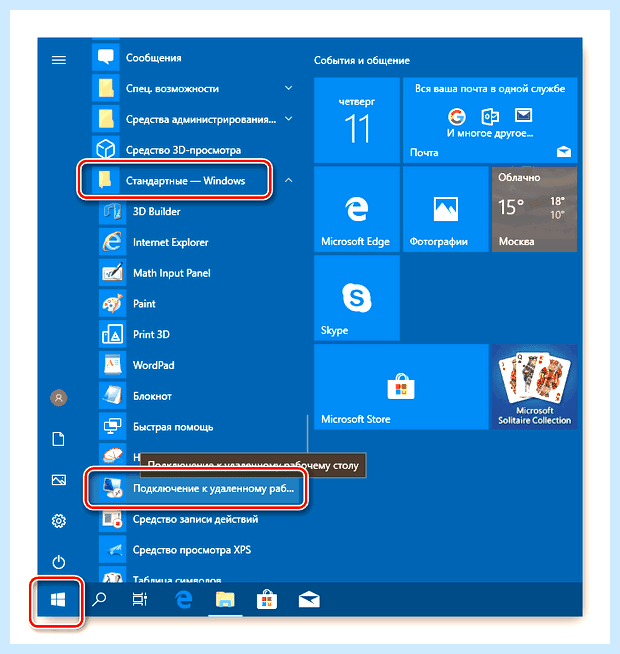Viewport: 620px width, 654px height.
Task: Launch Быстрая помощь
Action: tap(198, 427)
